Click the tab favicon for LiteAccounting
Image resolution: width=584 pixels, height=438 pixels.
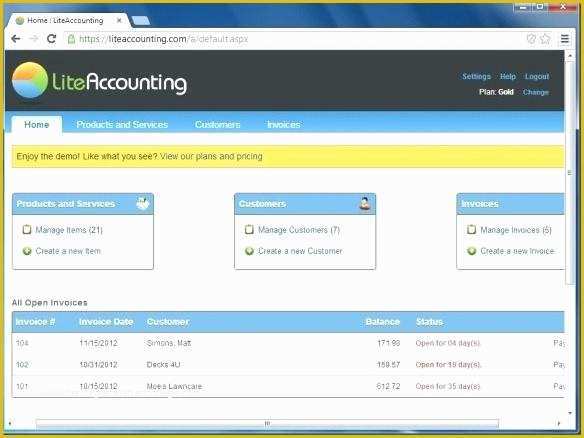point(20,20)
